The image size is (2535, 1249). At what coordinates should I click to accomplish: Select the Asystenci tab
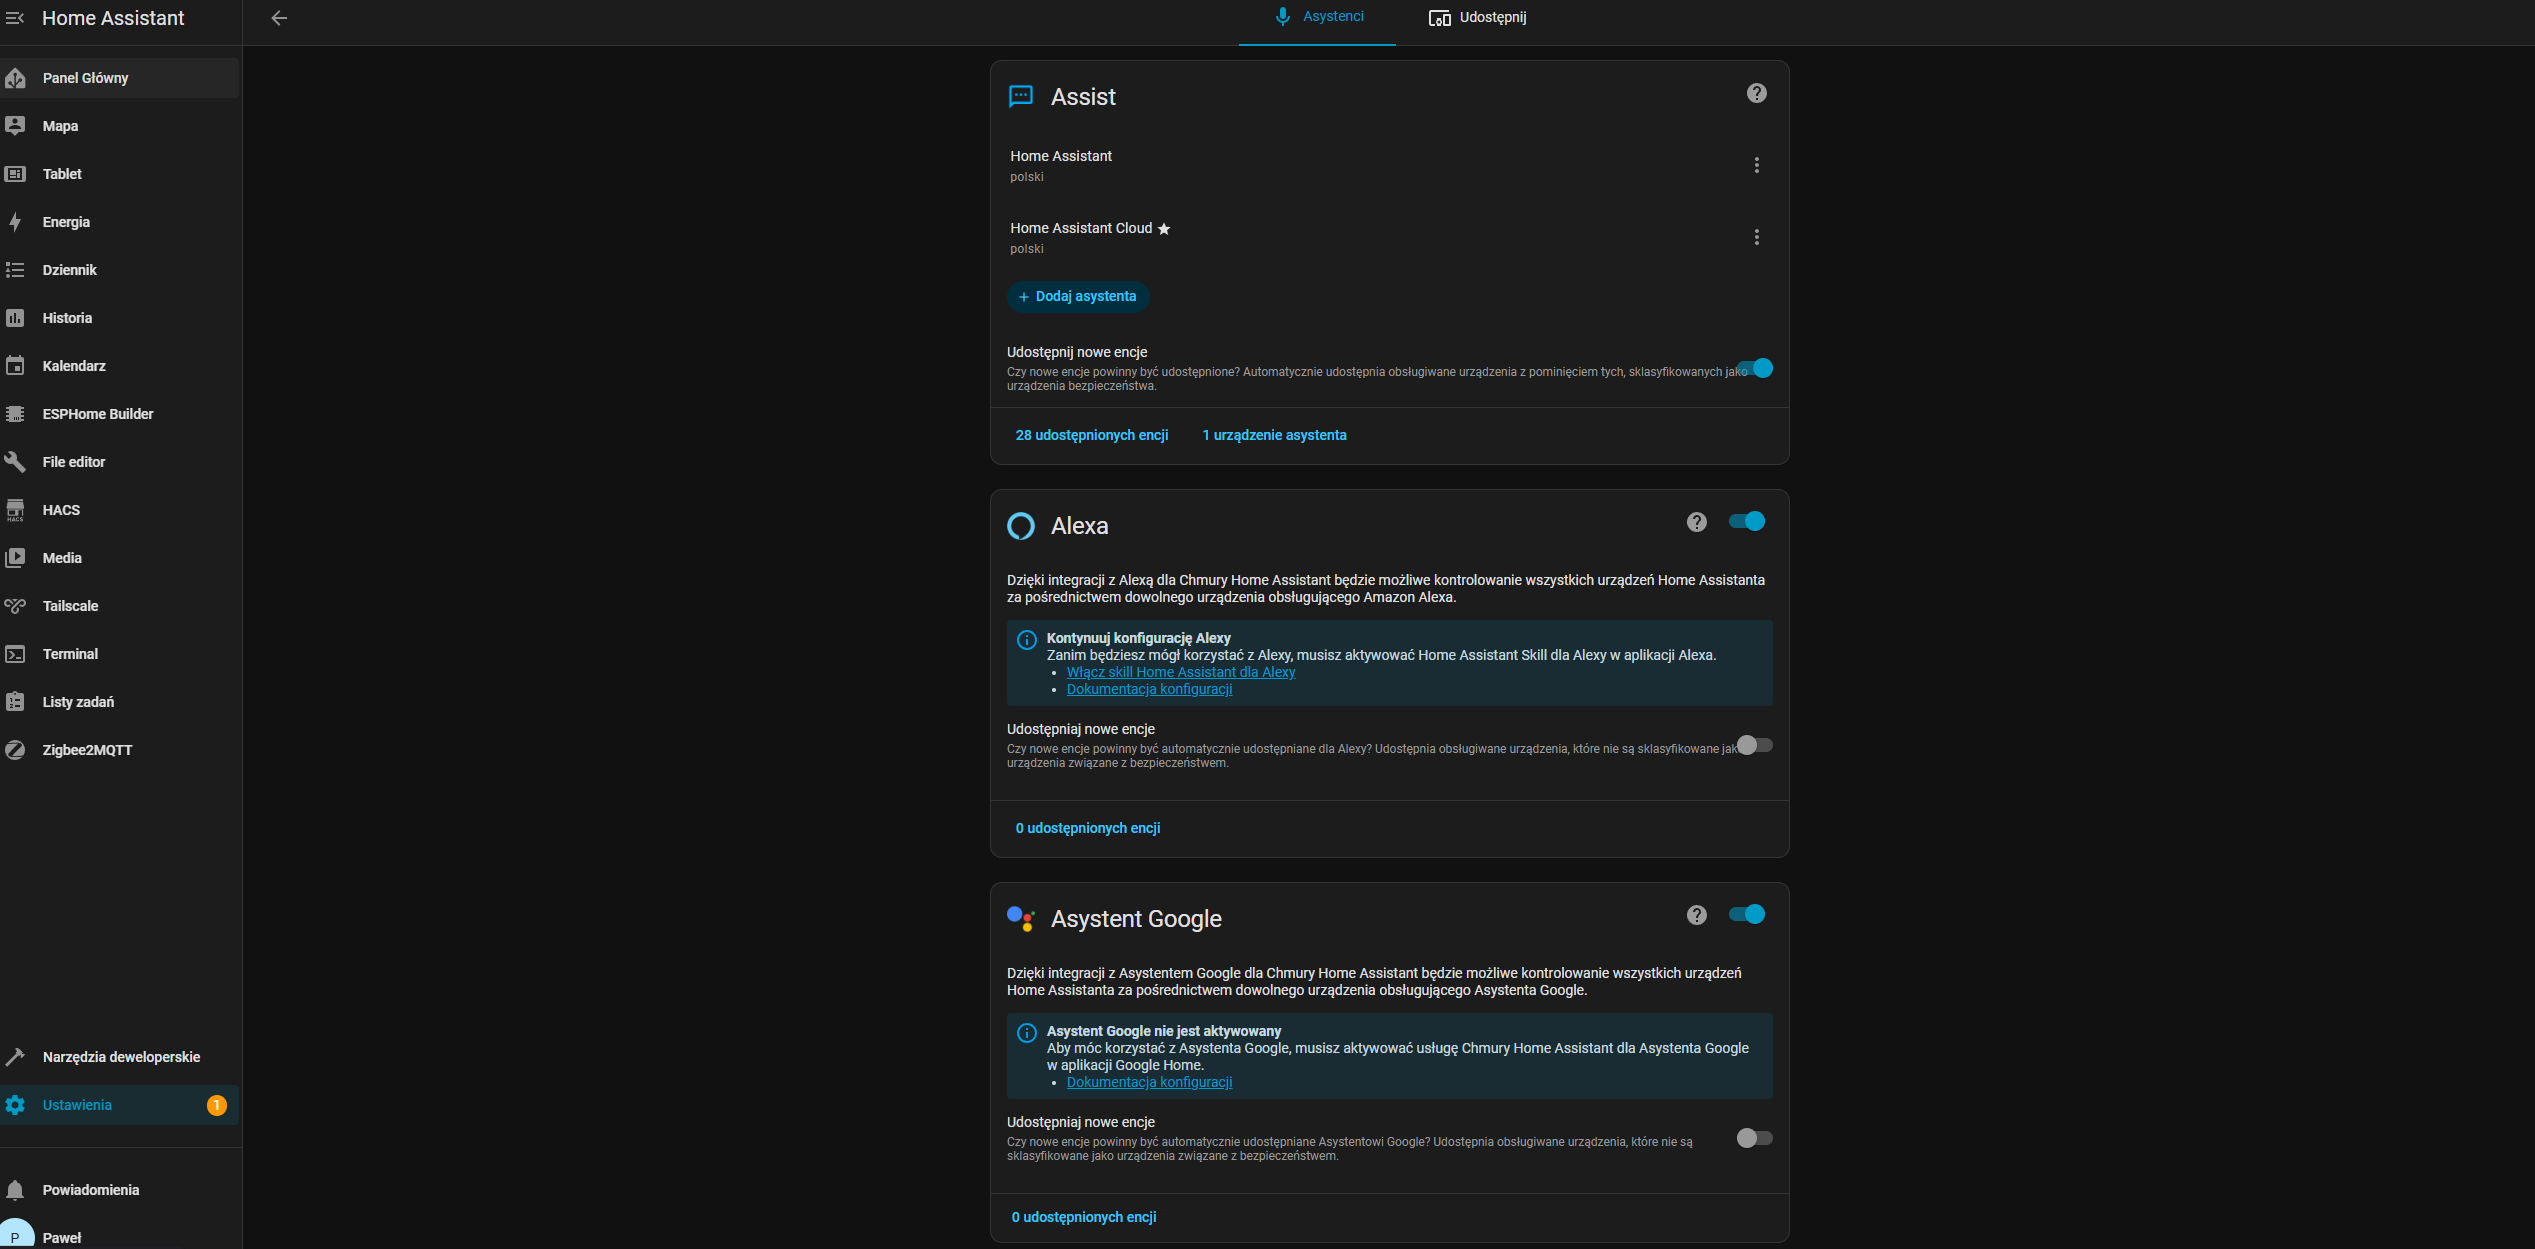click(1318, 17)
